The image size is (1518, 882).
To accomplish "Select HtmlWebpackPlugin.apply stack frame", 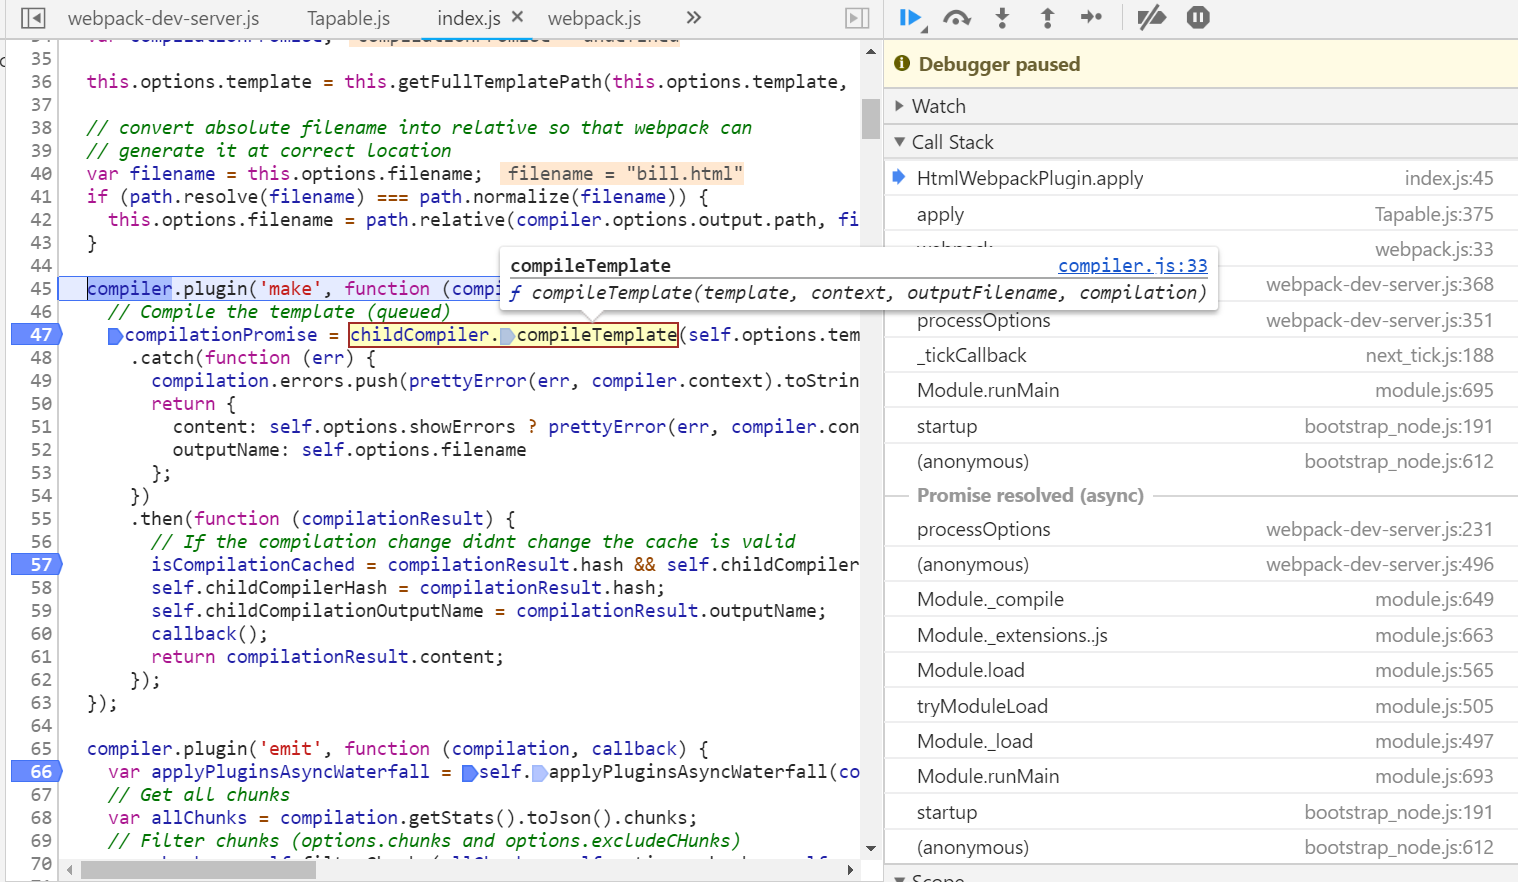I will (1201, 178).
